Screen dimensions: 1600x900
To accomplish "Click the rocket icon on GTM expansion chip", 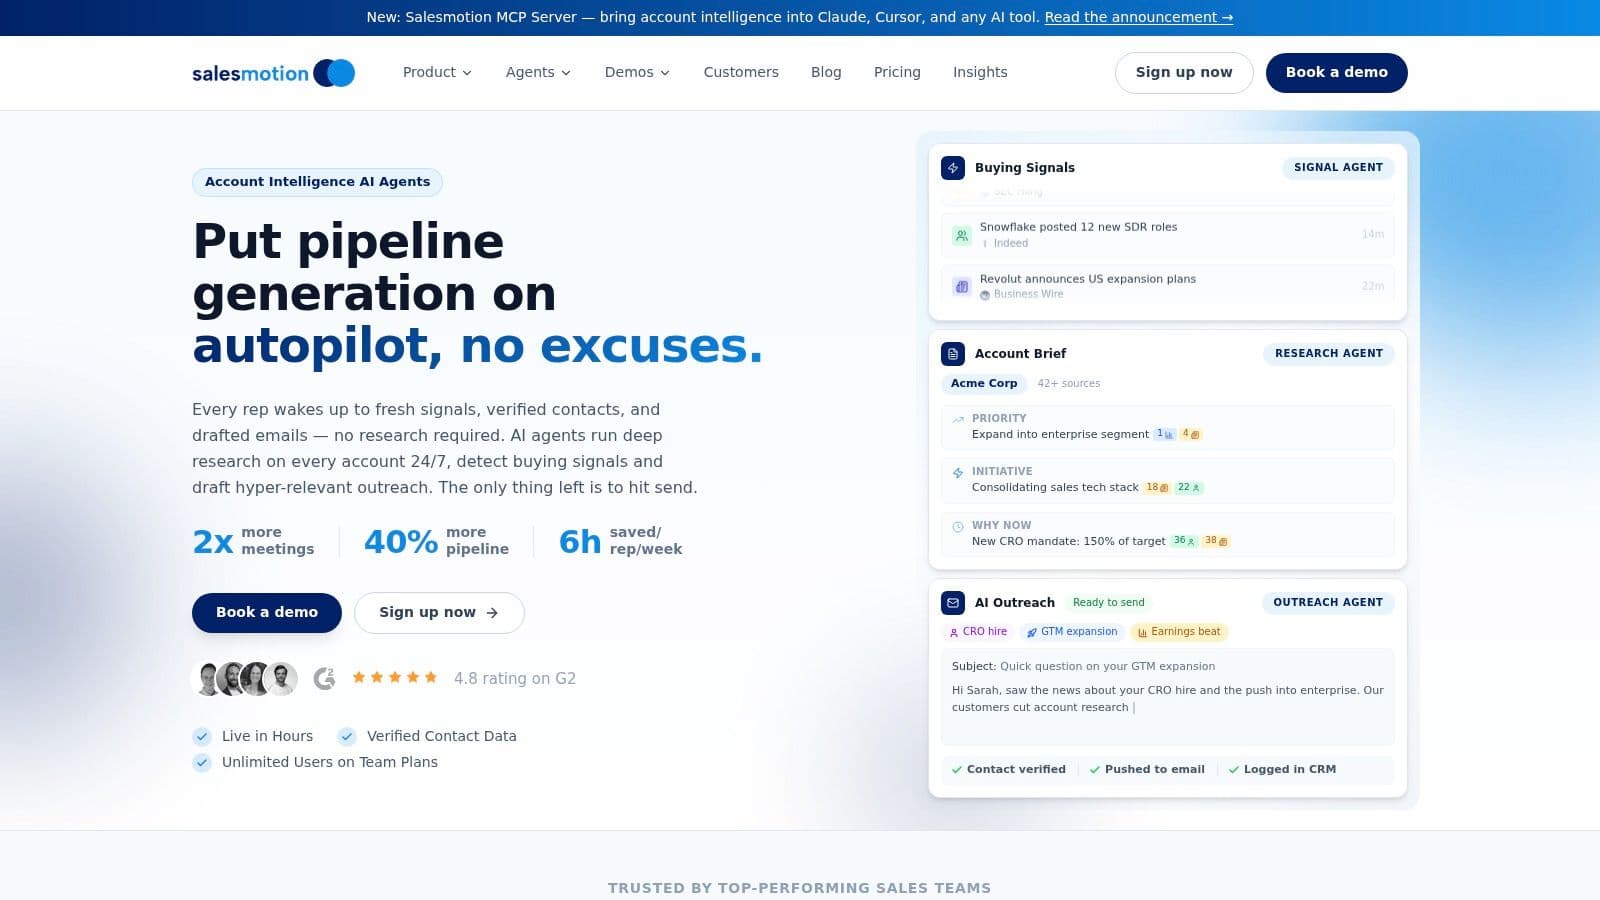I will click(1033, 632).
